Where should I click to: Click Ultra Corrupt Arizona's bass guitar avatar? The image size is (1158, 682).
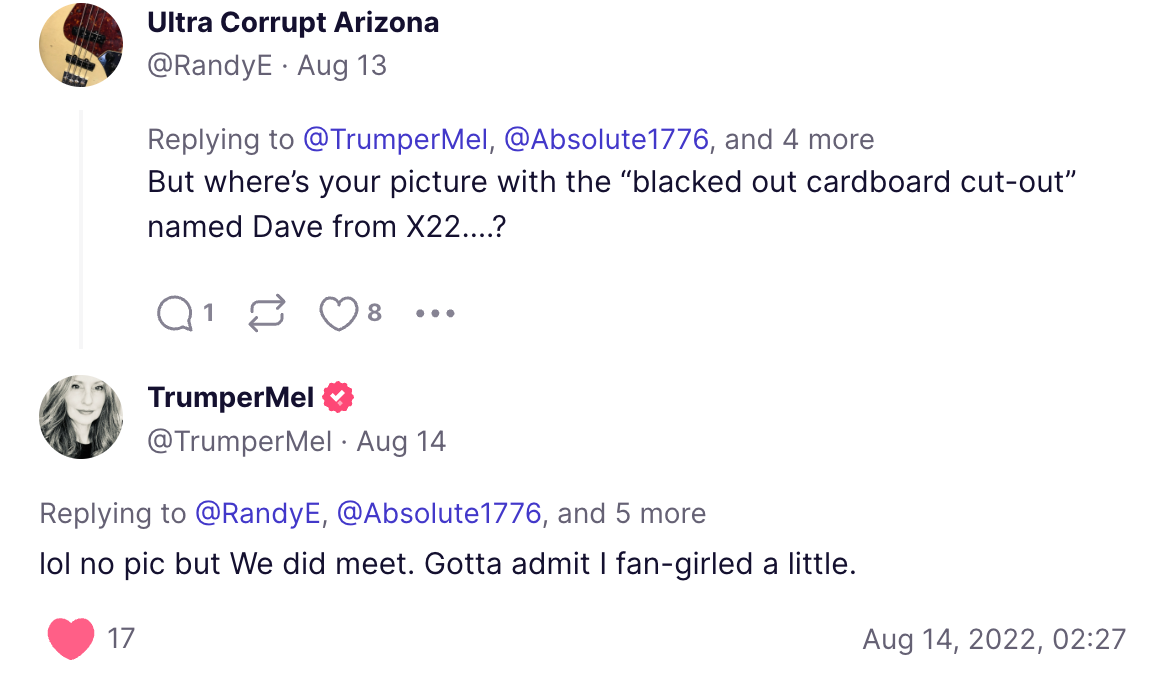pyautogui.click(x=80, y=45)
